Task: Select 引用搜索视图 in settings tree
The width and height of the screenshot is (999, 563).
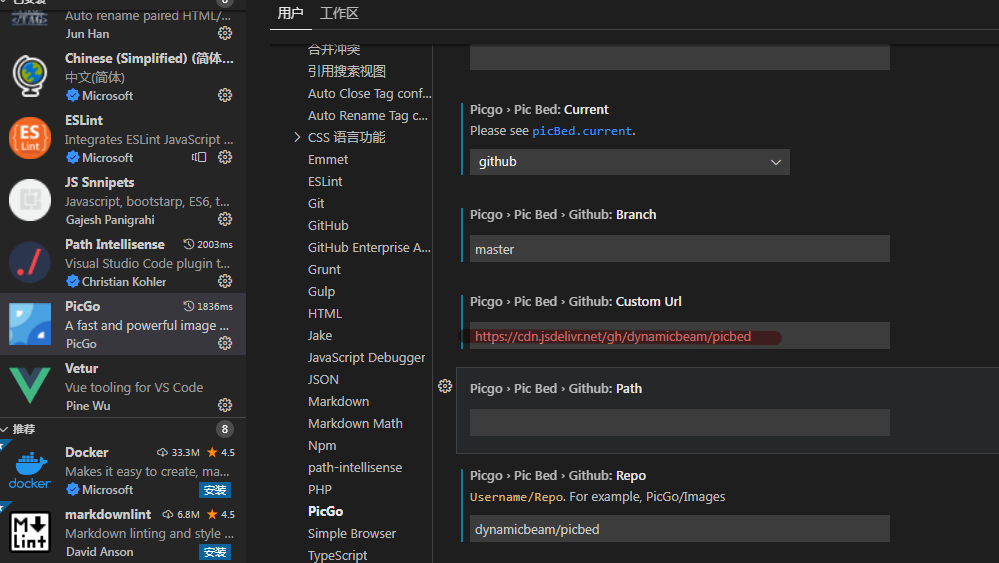Action: (347, 71)
